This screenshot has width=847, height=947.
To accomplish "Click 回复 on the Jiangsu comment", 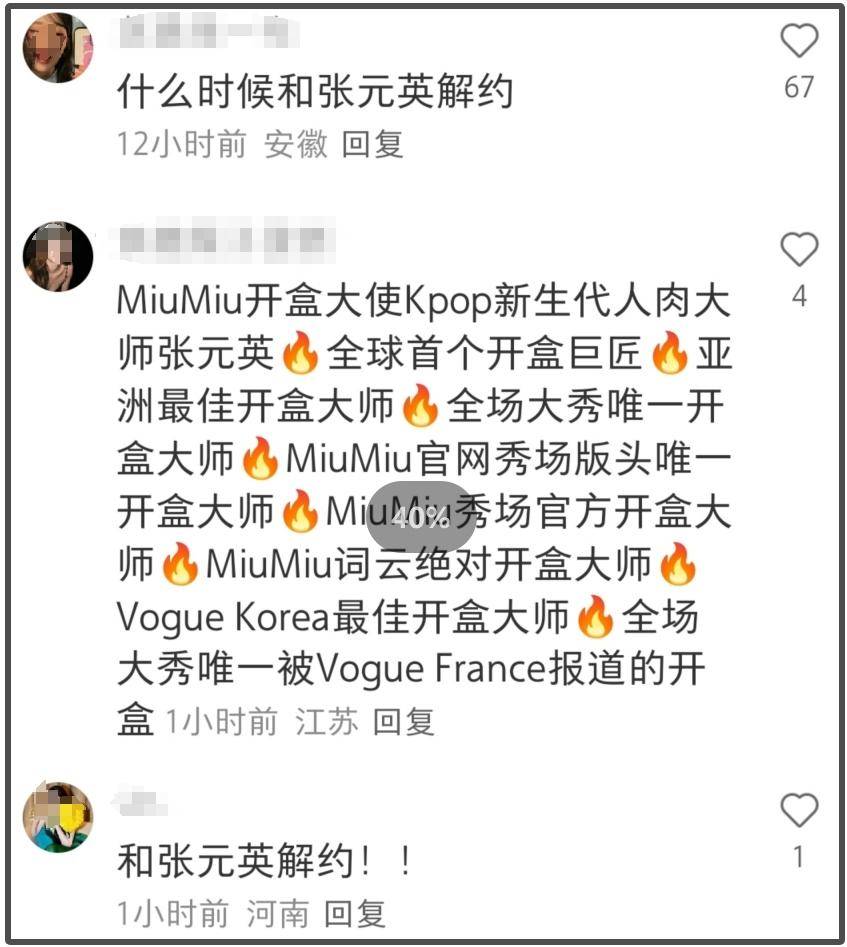I will pyautogui.click(x=404, y=722).
